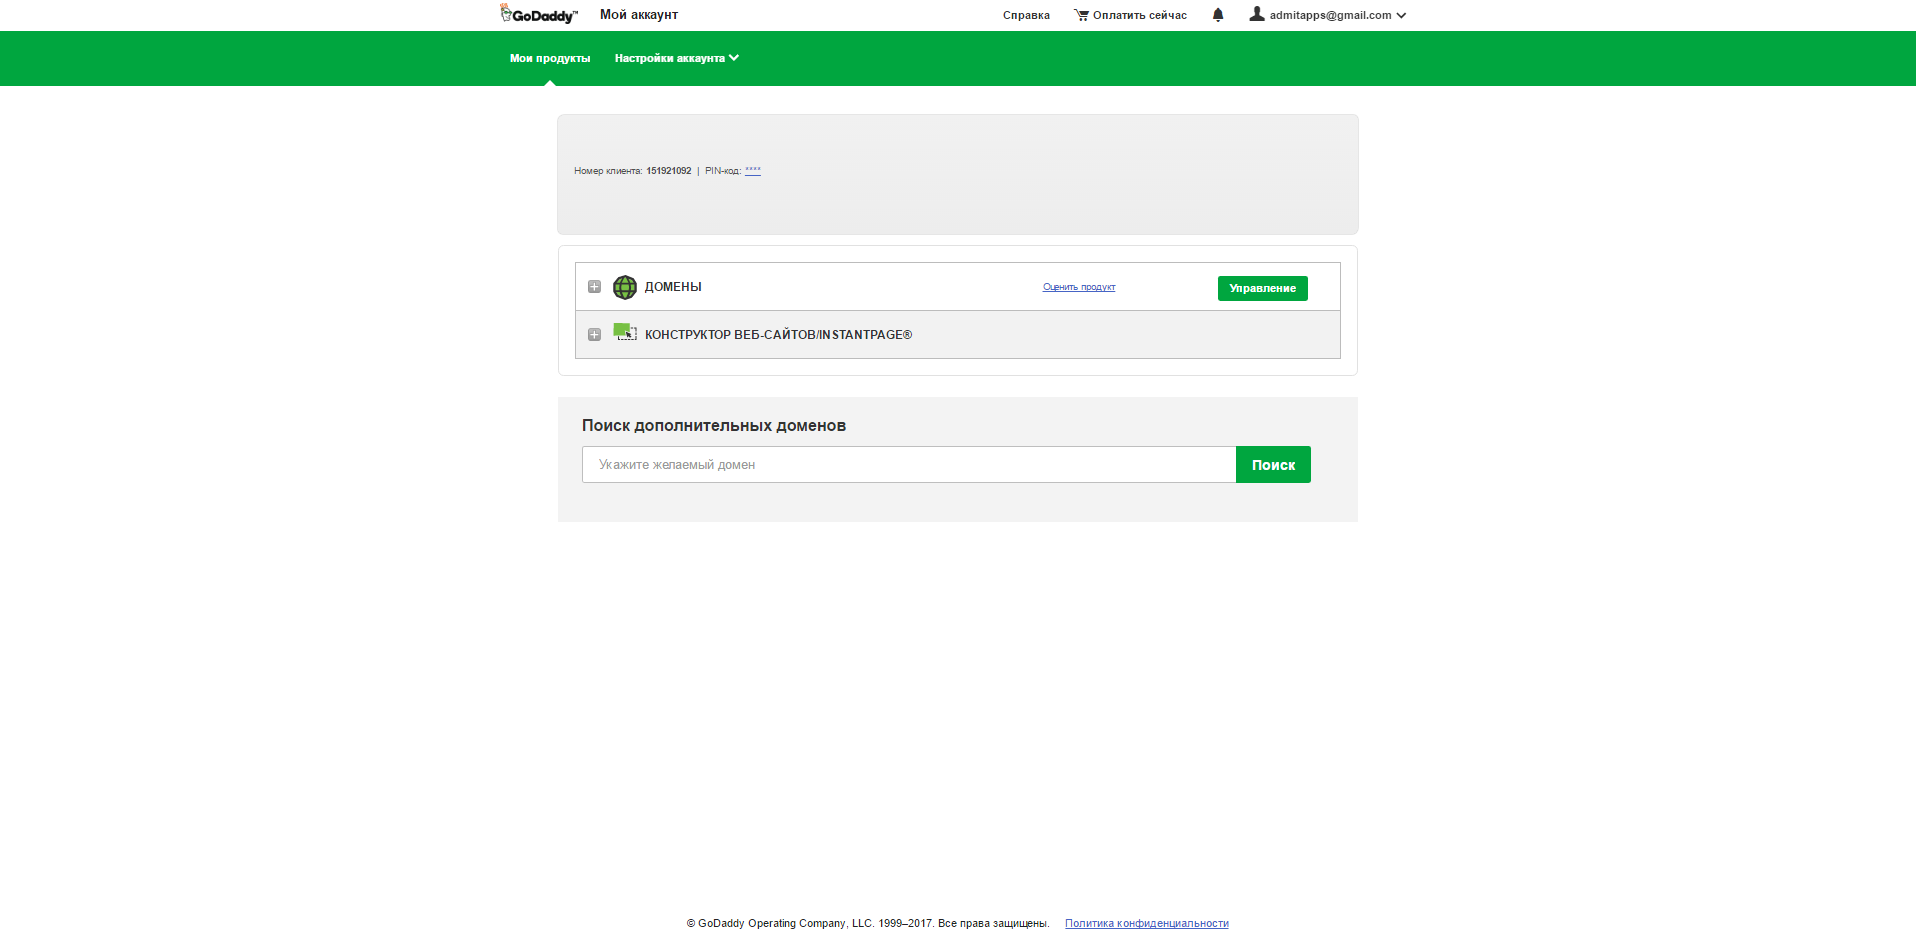The image size is (1916, 946).
Task: Open the notifications bell icon
Action: (x=1218, y=14)
